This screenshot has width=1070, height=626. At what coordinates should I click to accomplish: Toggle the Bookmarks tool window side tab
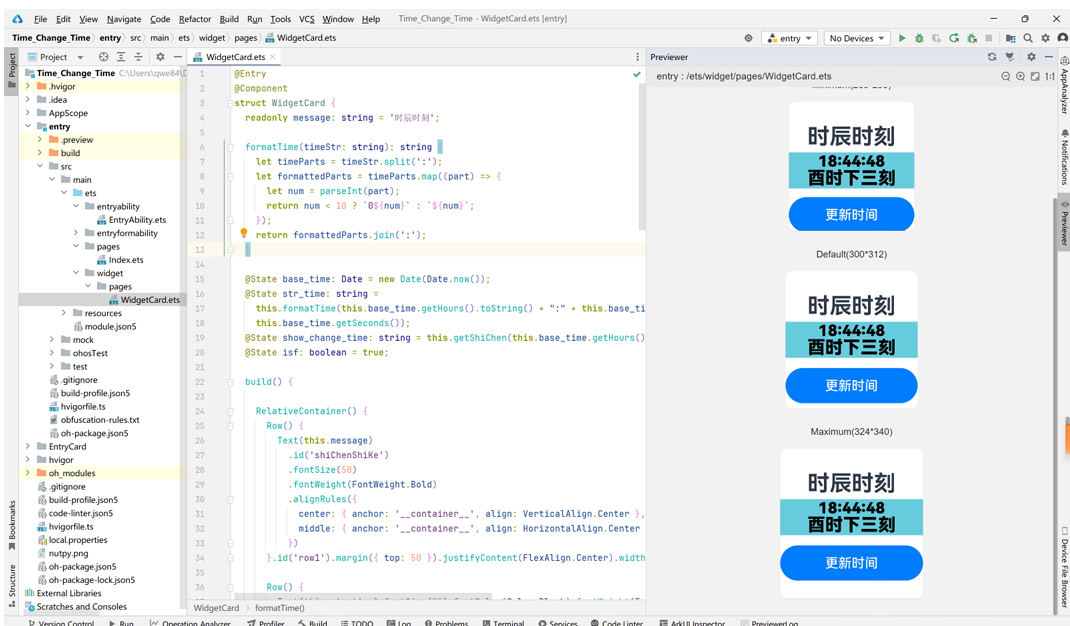point(12,526)
